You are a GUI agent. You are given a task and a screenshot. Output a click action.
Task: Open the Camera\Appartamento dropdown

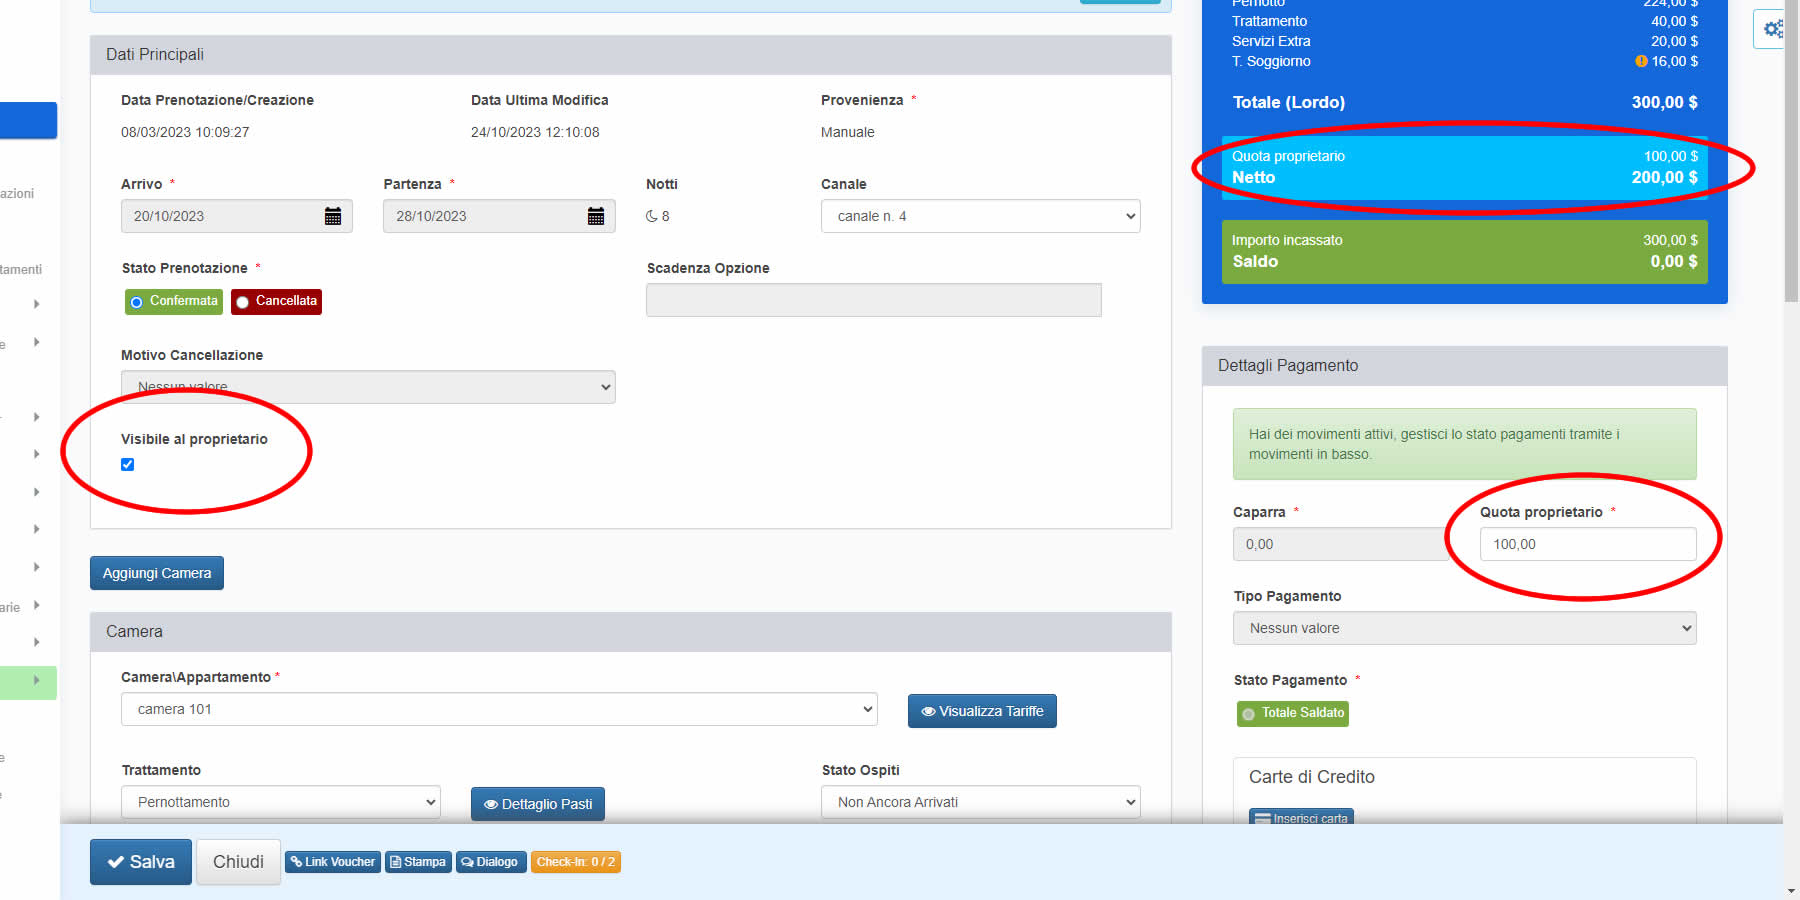tap(499, 709)
